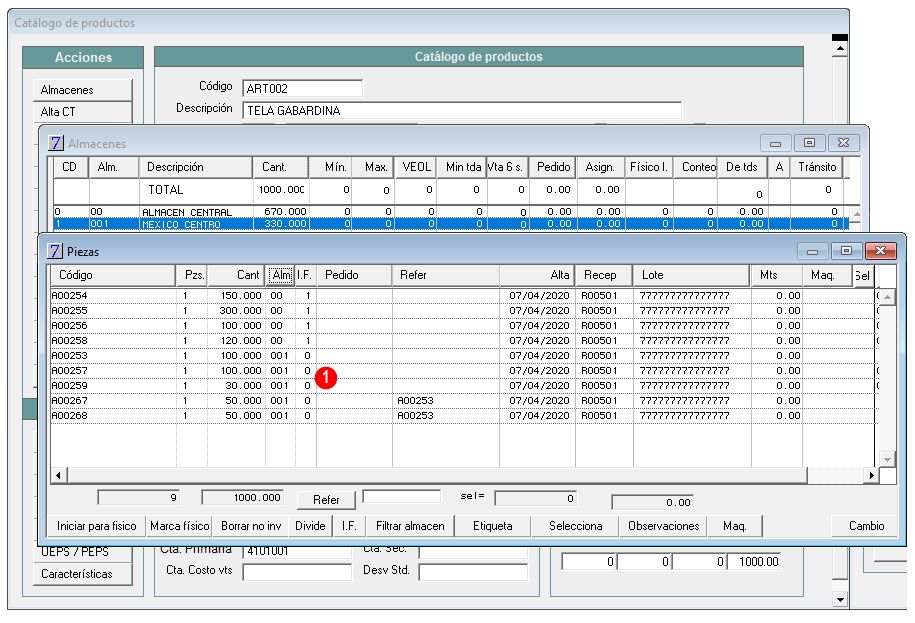This screenshot has width=915, height=623.
Task: Click the Desv Std. input field
Action: (473, 573)
